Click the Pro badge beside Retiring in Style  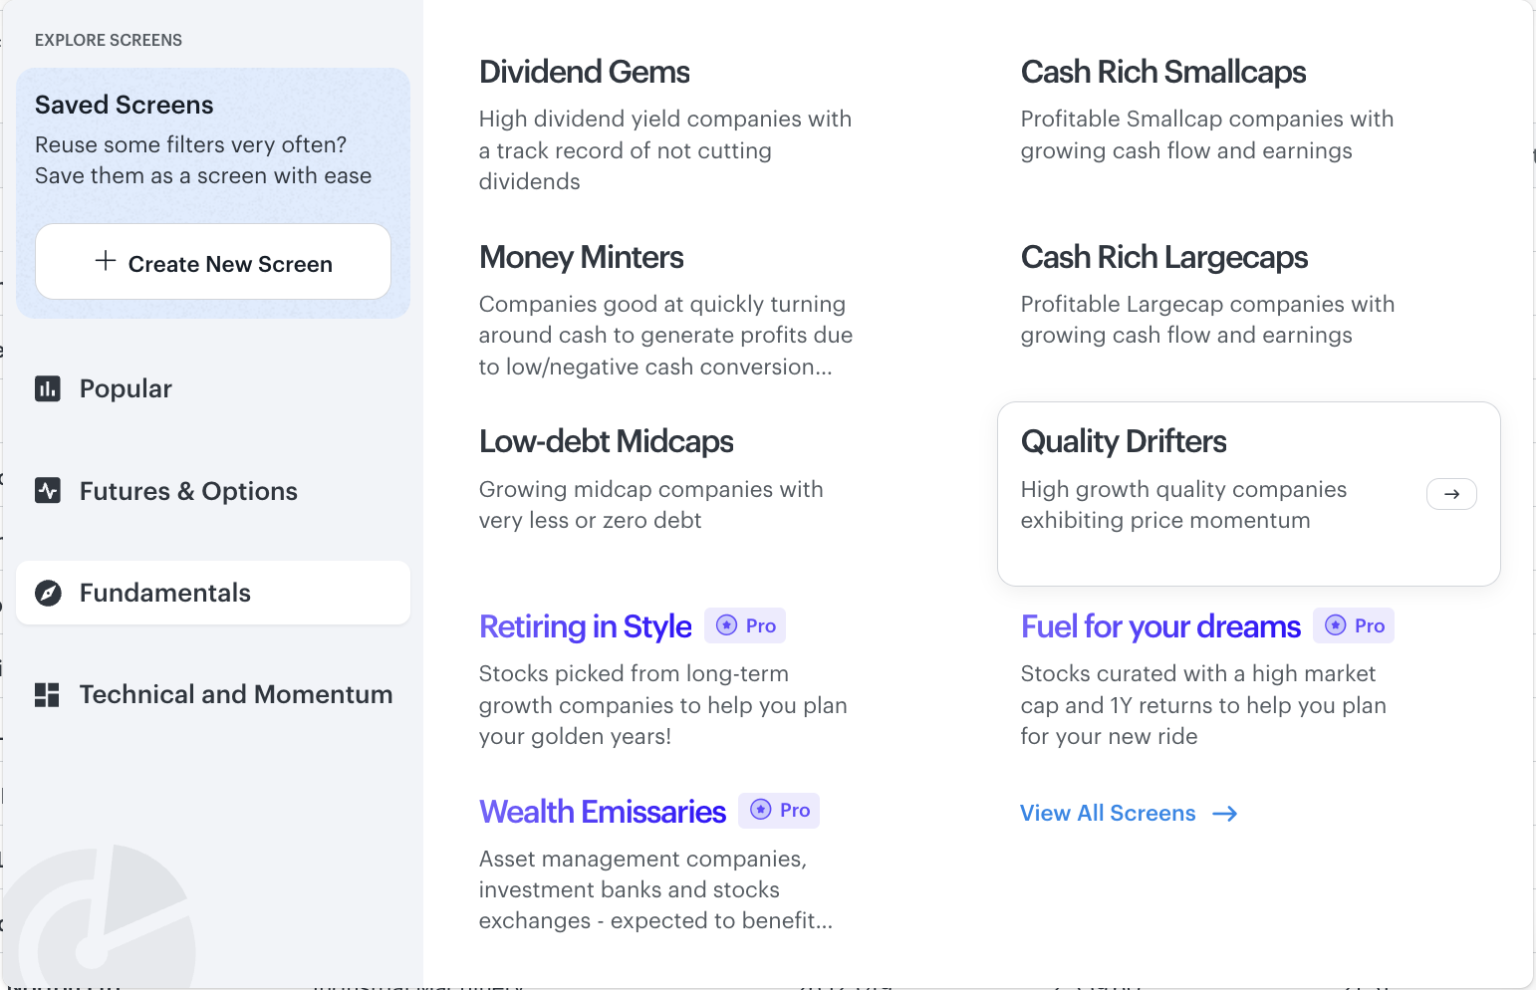pyautogui.click(x=746, y=626)
